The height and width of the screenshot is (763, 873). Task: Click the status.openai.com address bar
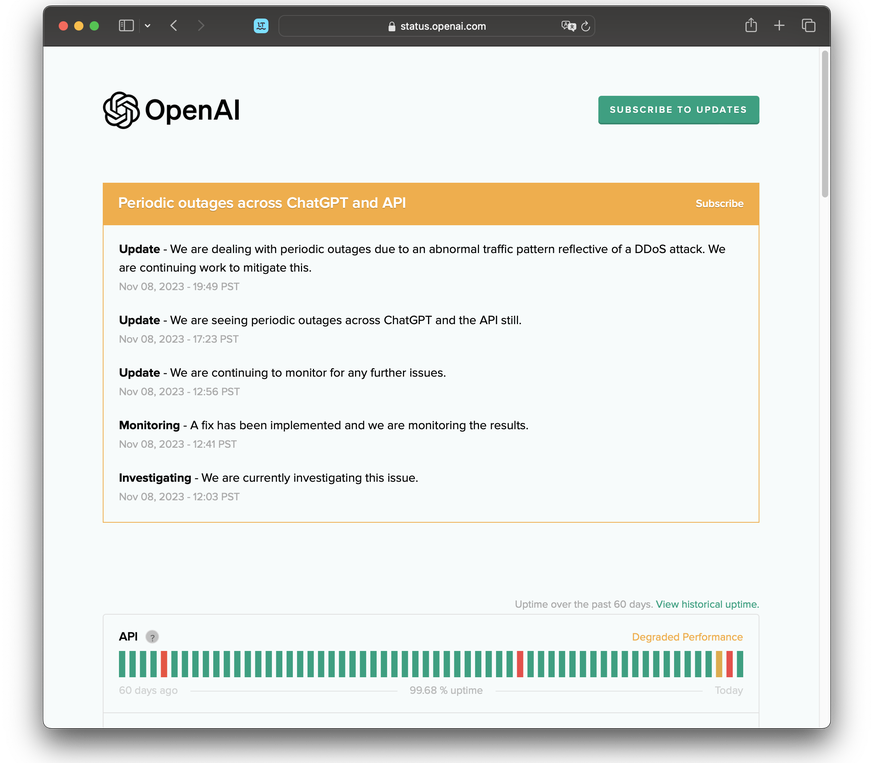436,26
